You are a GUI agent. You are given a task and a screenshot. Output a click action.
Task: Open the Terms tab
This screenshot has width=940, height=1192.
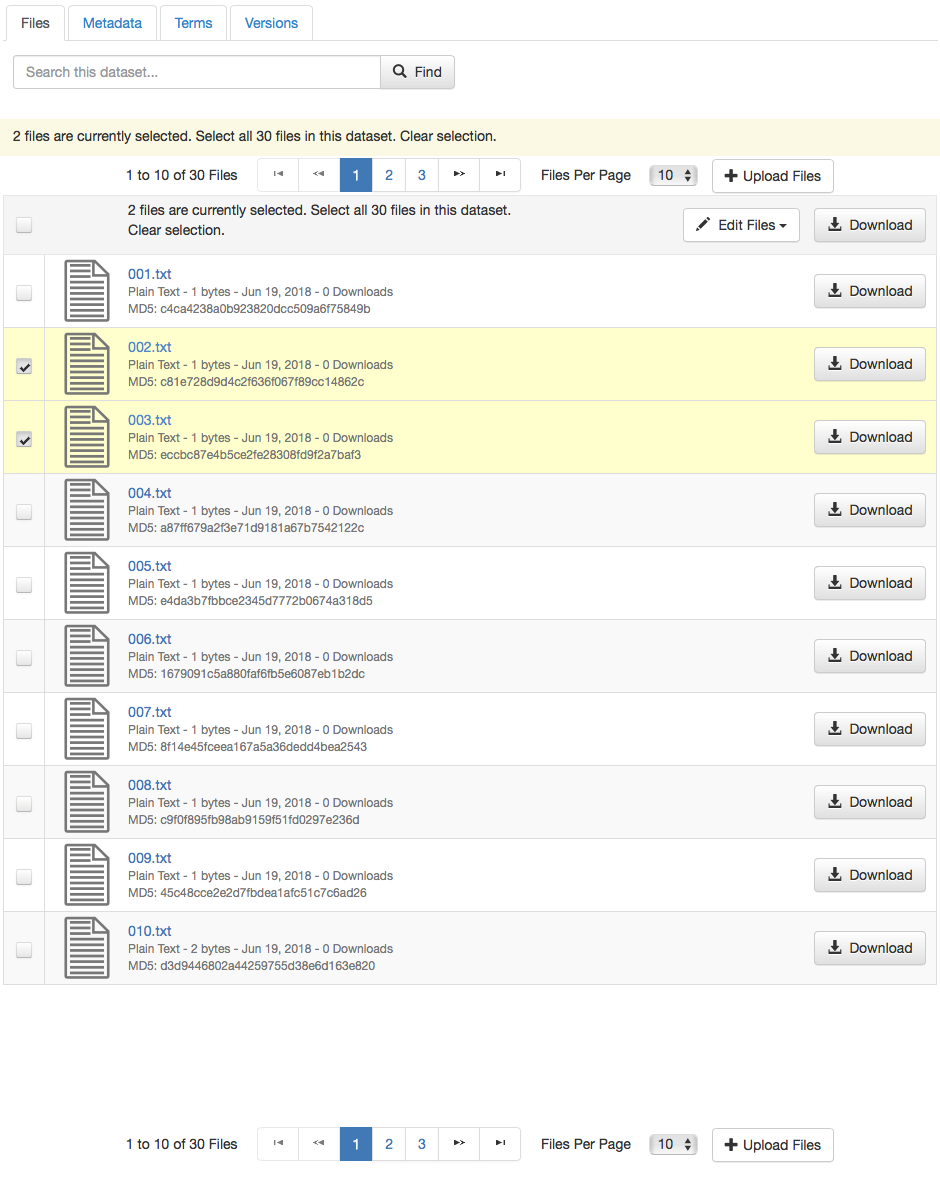point(193,22)
